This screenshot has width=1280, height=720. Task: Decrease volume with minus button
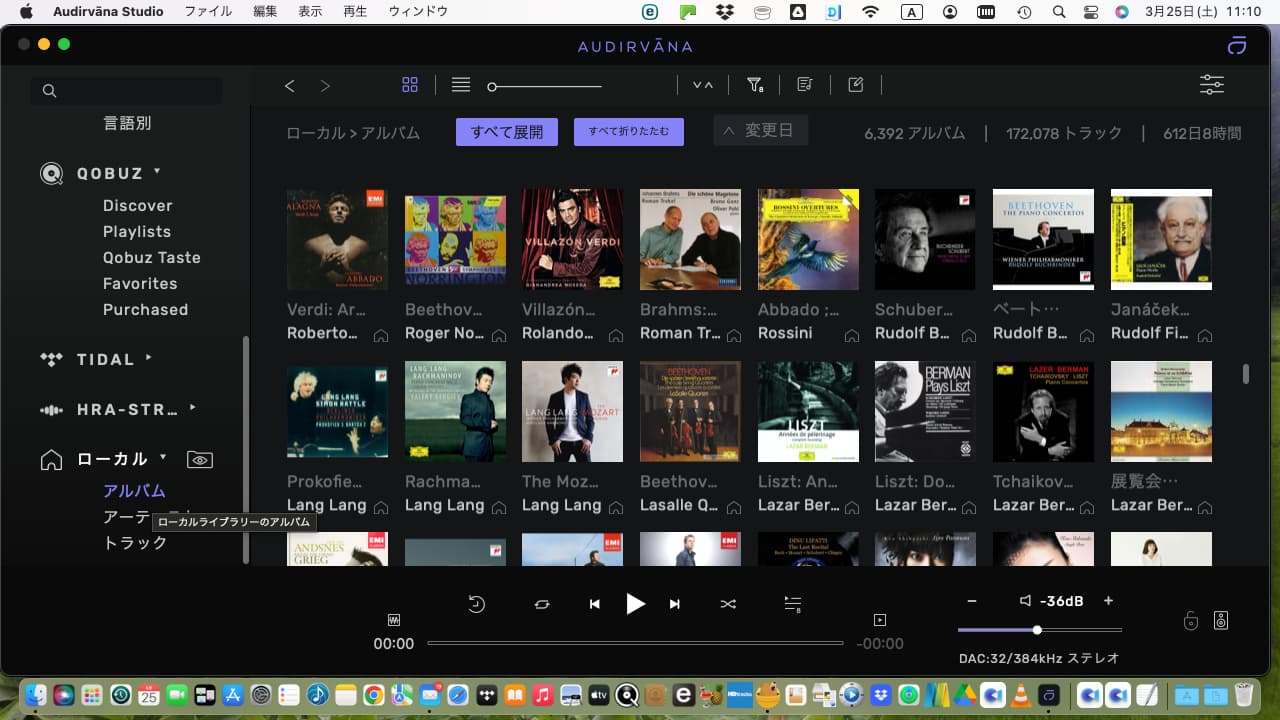[x=972, y=601]
